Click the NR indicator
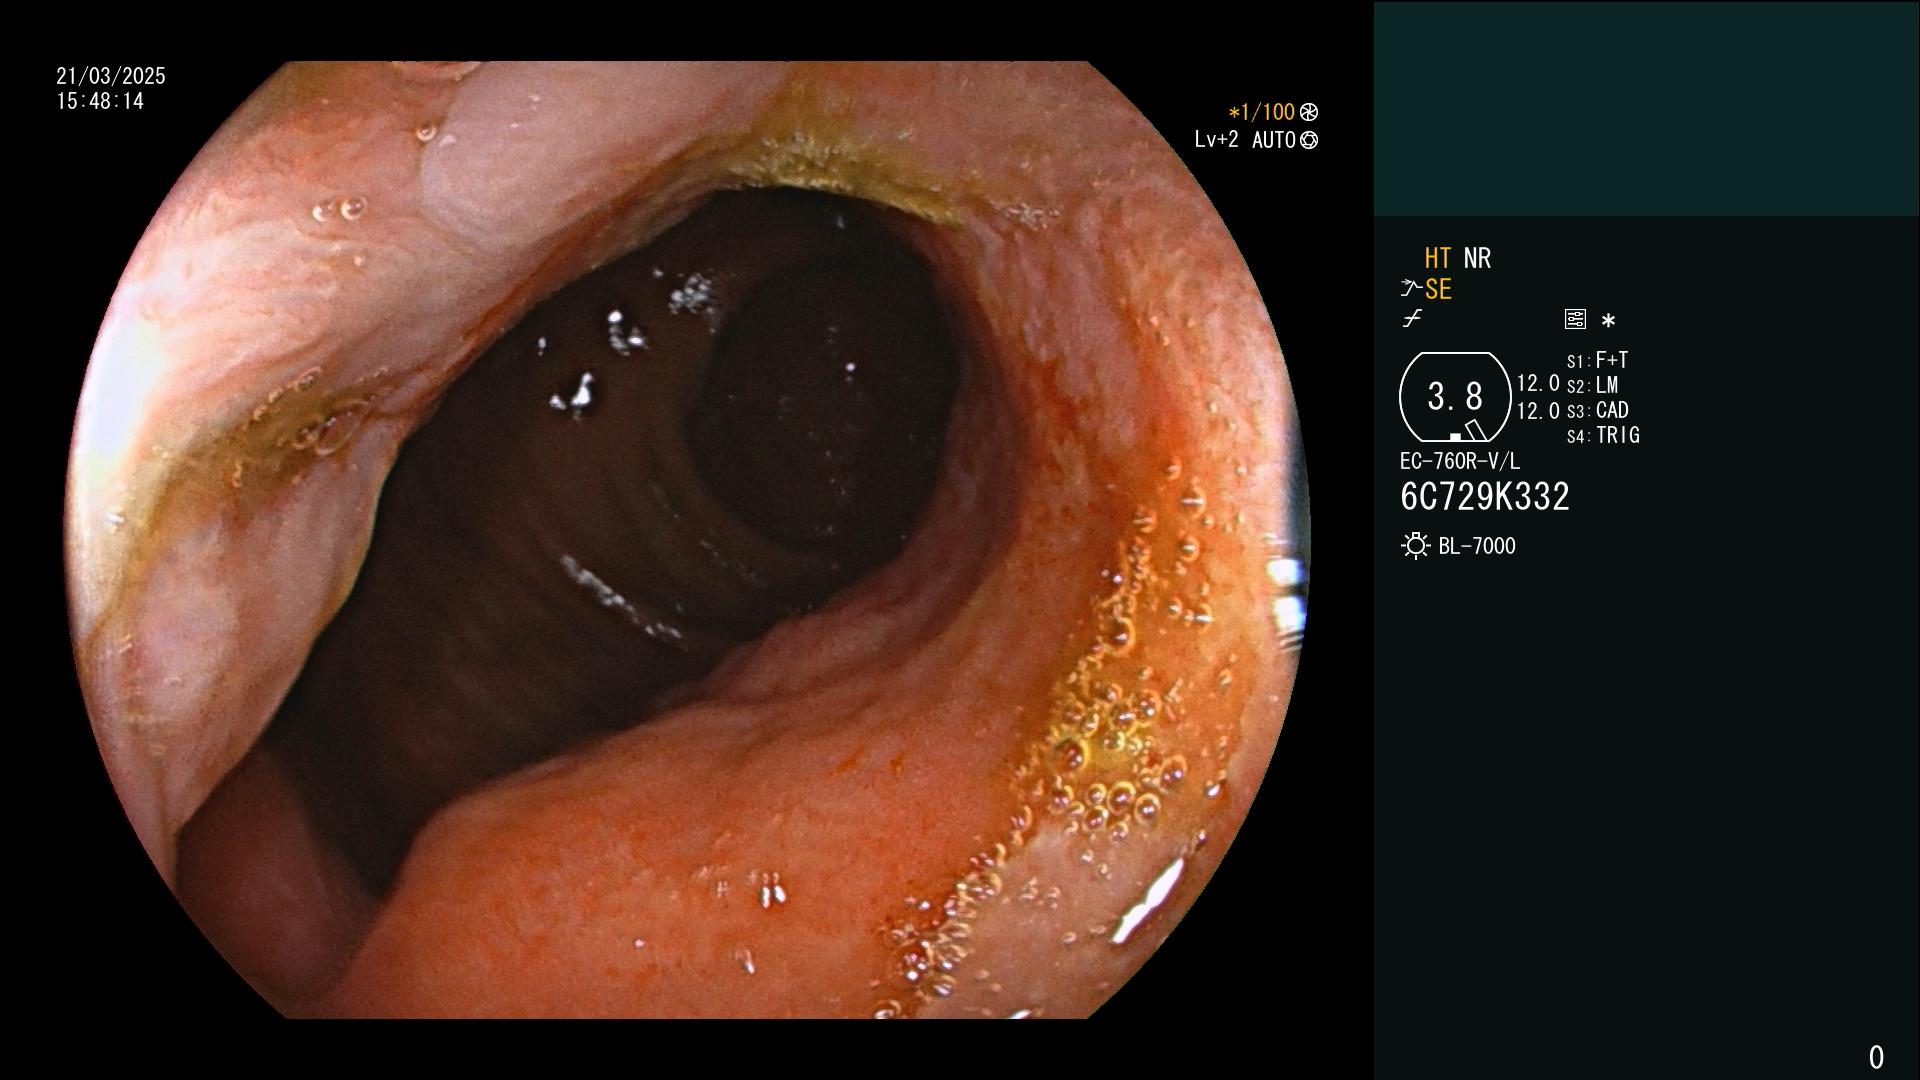Viewport: 1920px width, 1080px height. coord(1477,258)
